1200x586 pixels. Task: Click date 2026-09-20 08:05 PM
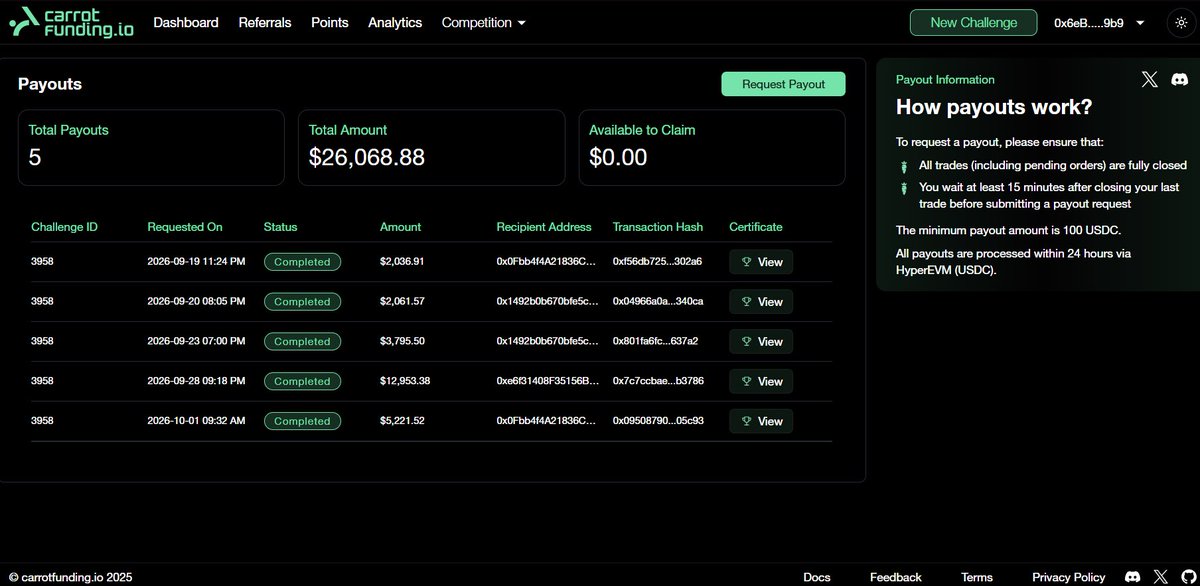pos(196,302)
